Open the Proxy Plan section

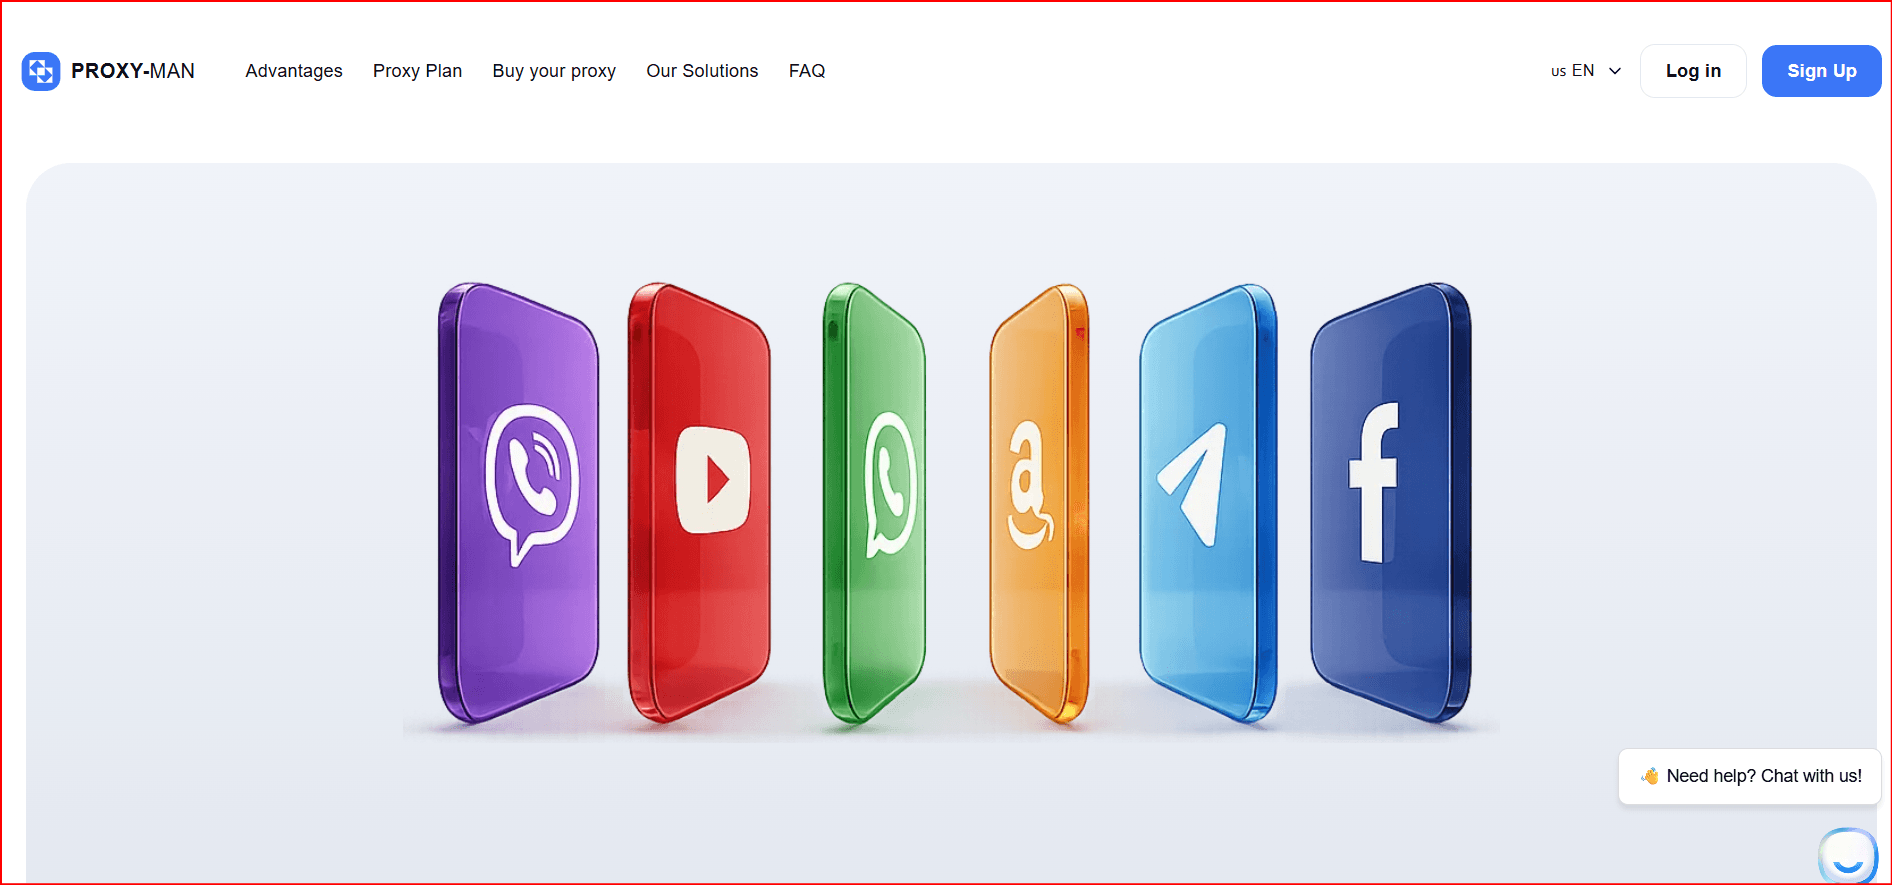click(x=417, y=71)
